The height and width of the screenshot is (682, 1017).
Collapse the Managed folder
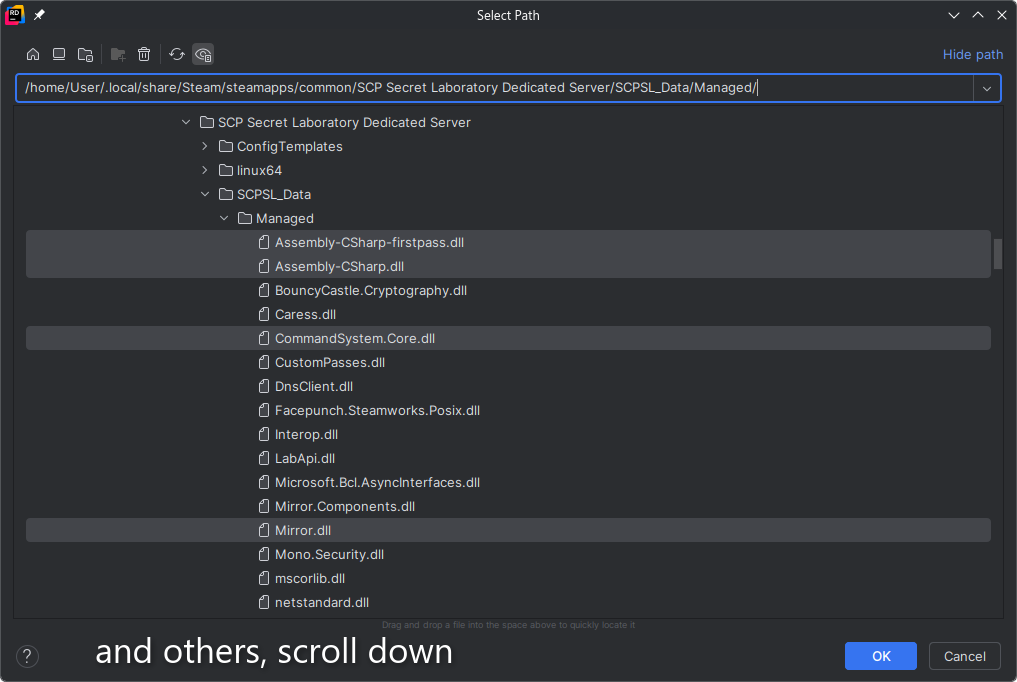click(224, 218)
